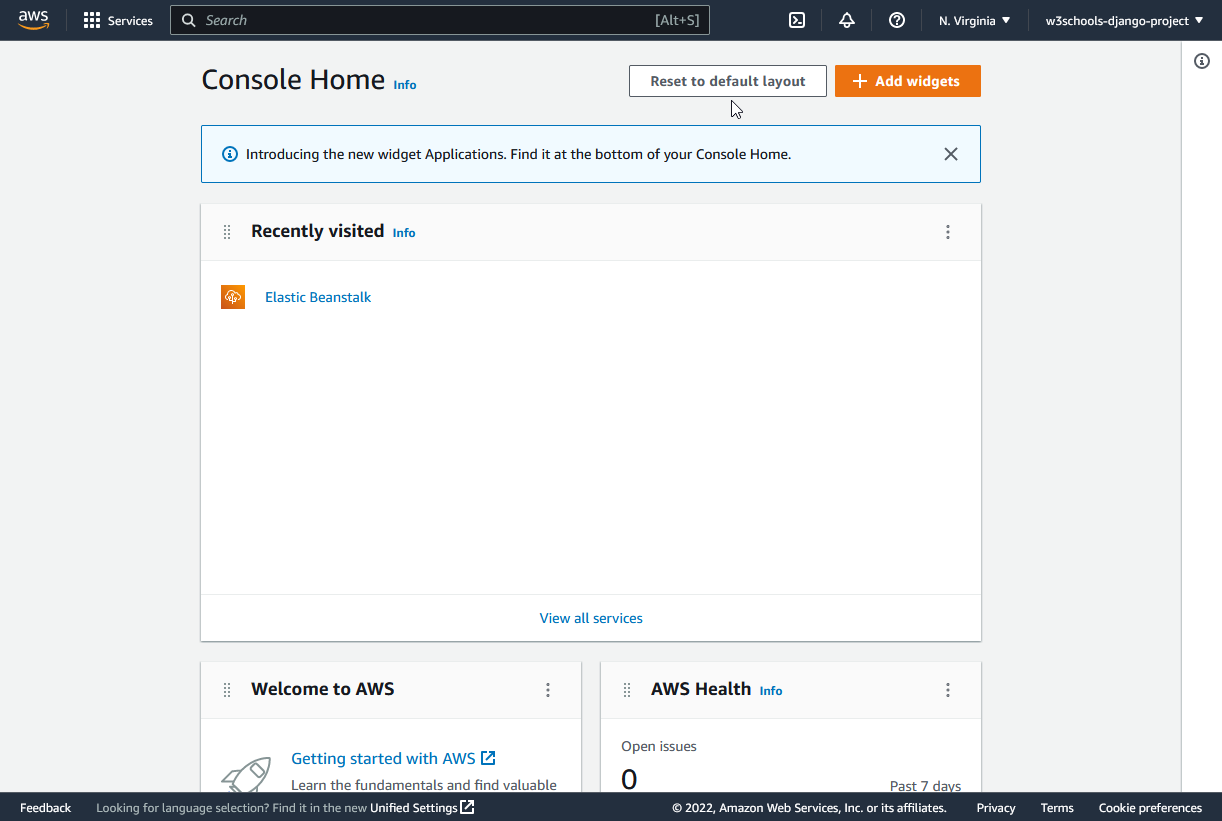Screen dimensions: 1222x821
Task: Open the Elastic Beanstalk link
Action: coord(318,297)
